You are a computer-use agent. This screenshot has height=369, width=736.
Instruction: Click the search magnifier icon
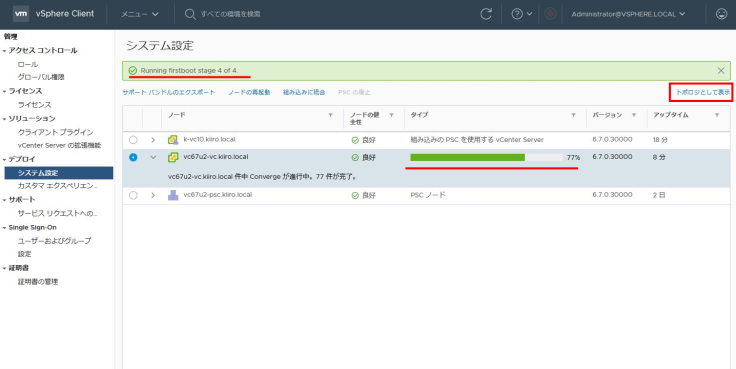[190, 14]
